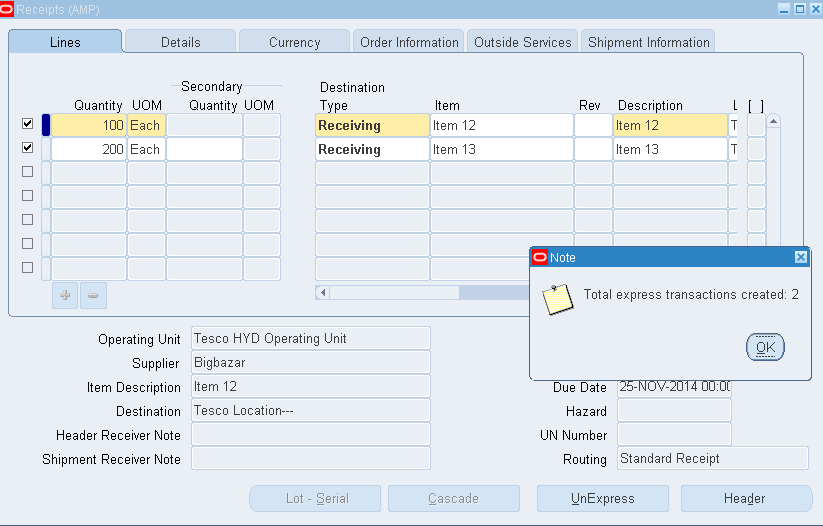Image resolution: width=823 pixels, height=526 pixels.
Task: Click the Item 12 item field
Action: (x=502, y=125)
